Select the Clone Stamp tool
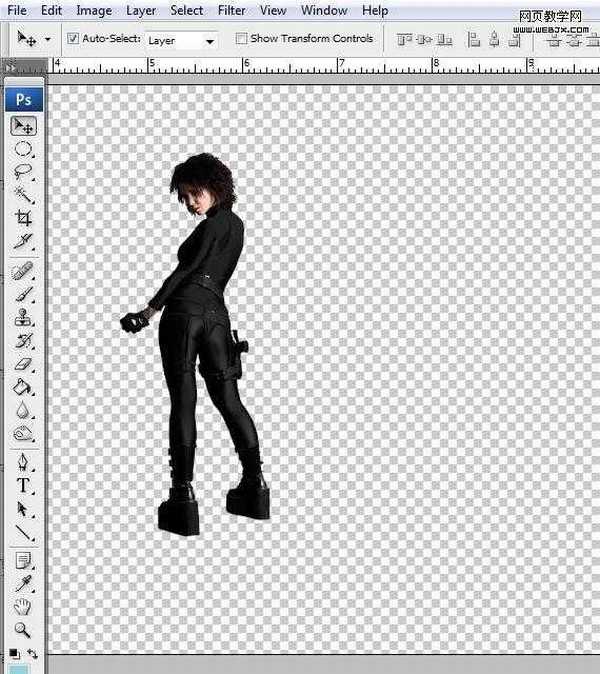Screen dimensions: 600x674 pyautogui.click(x=23, y=319)
